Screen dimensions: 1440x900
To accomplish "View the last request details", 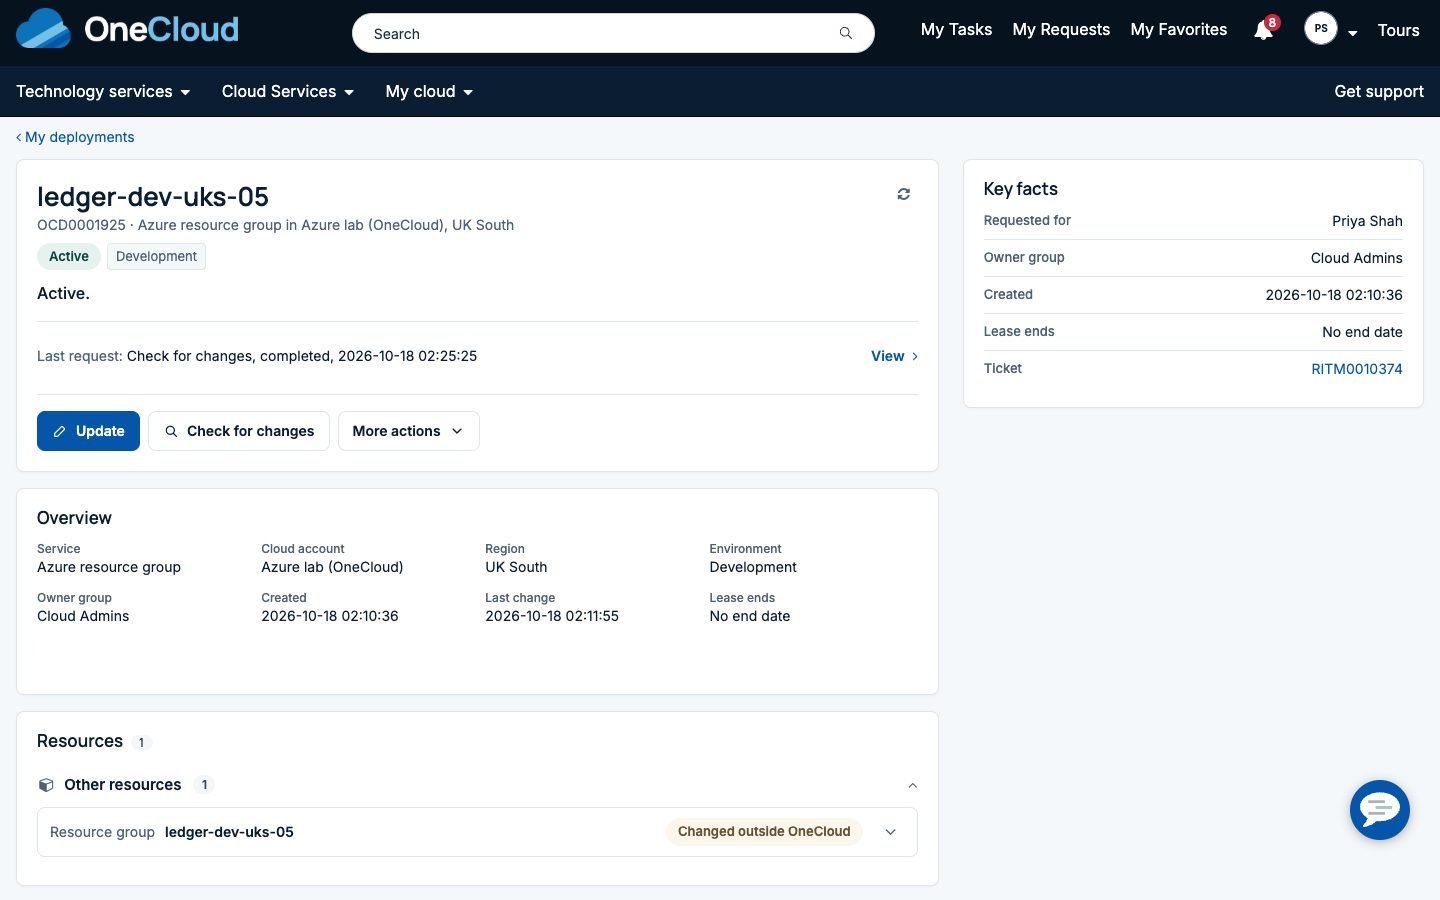I will 894,356.
